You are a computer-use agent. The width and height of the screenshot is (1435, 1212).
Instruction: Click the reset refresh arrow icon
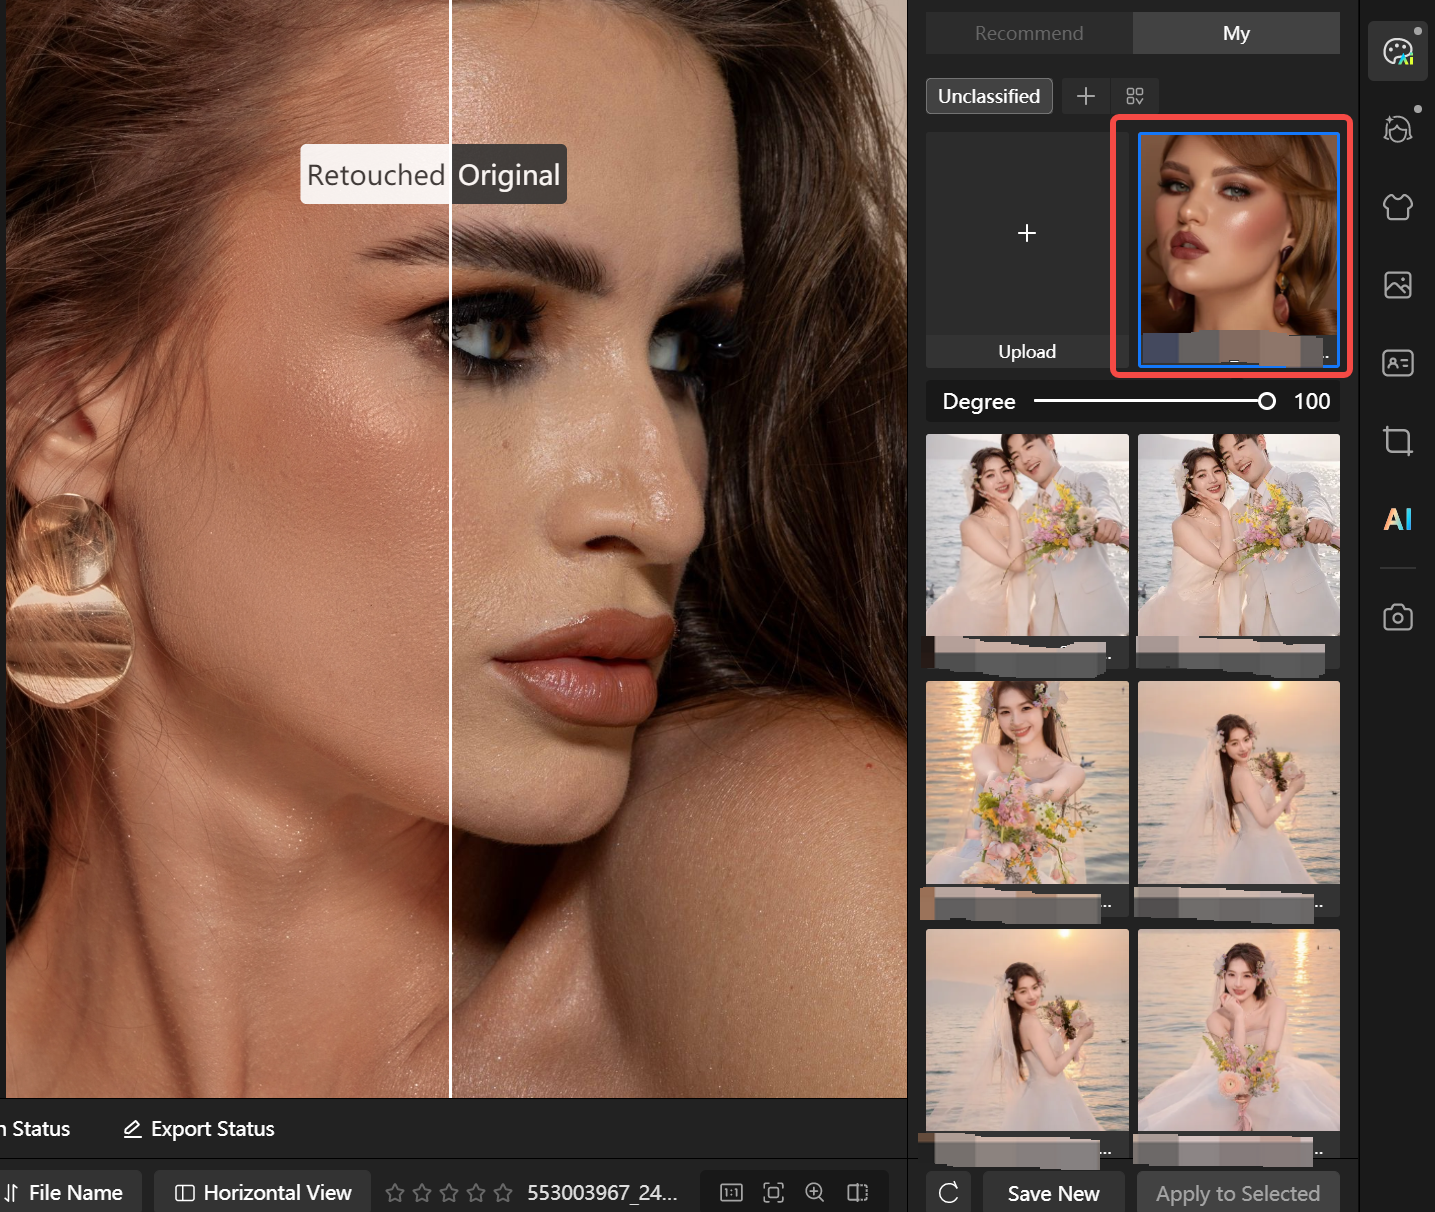pyautogui.click(x=948, y=1192)
